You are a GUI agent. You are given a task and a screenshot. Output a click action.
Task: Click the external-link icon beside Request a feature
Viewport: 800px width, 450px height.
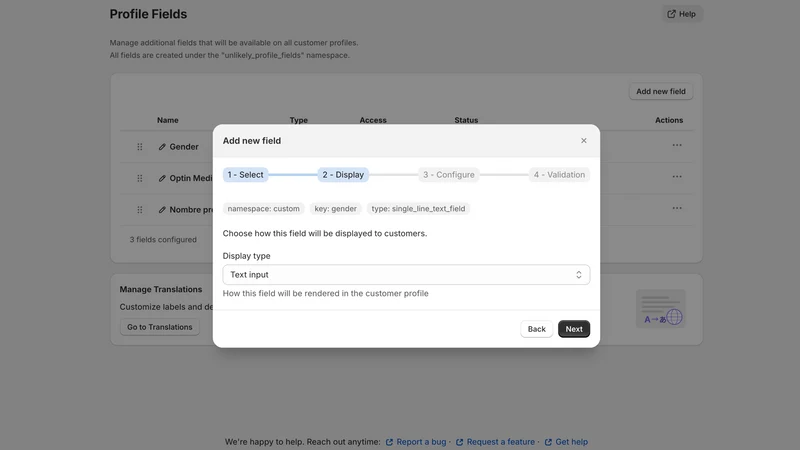coord(460,442)
